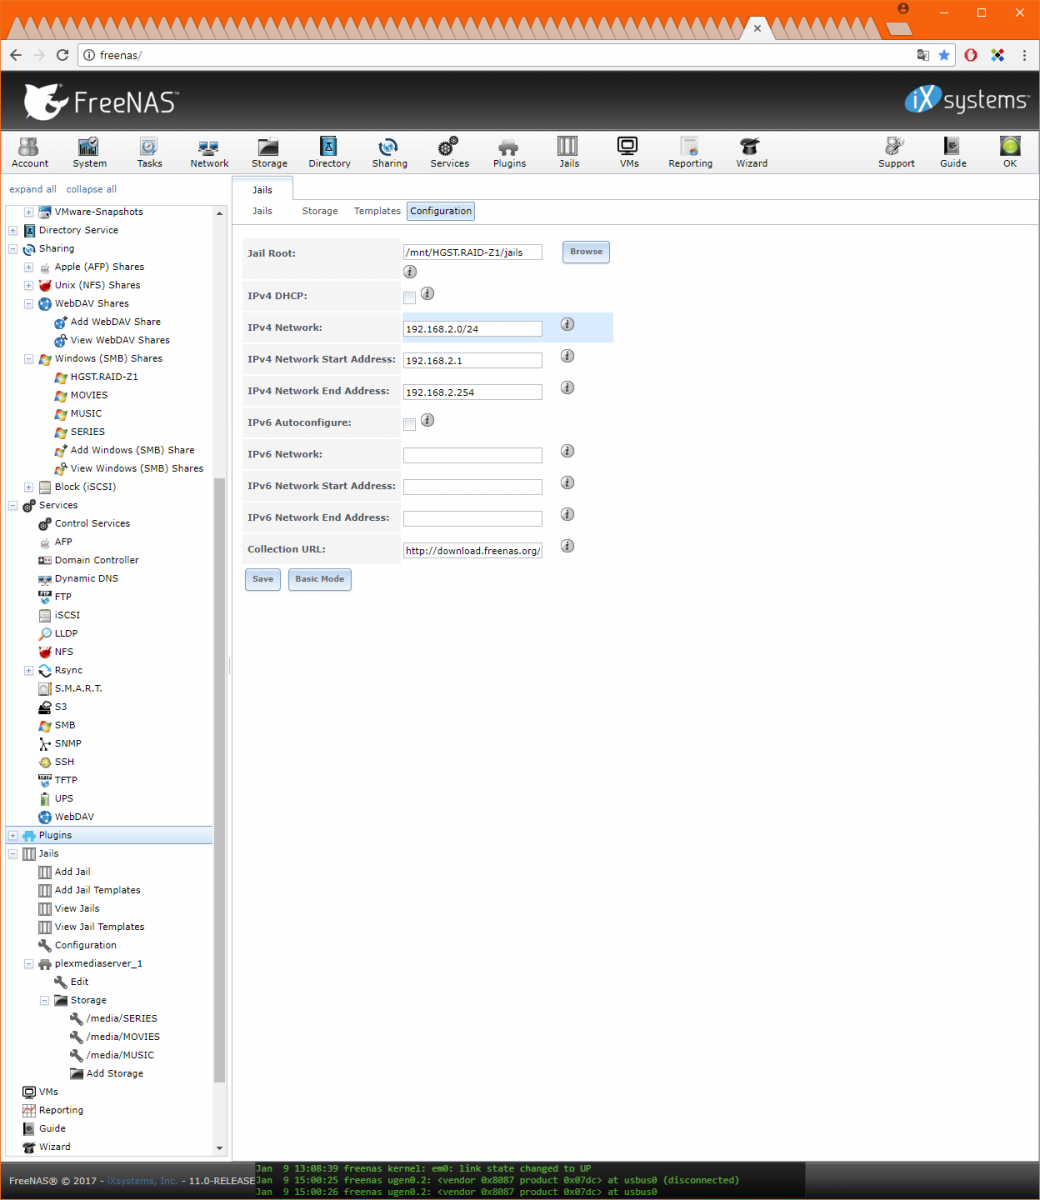
Task: Click the info icon for IPv4 Network
Action: [567, 324]
